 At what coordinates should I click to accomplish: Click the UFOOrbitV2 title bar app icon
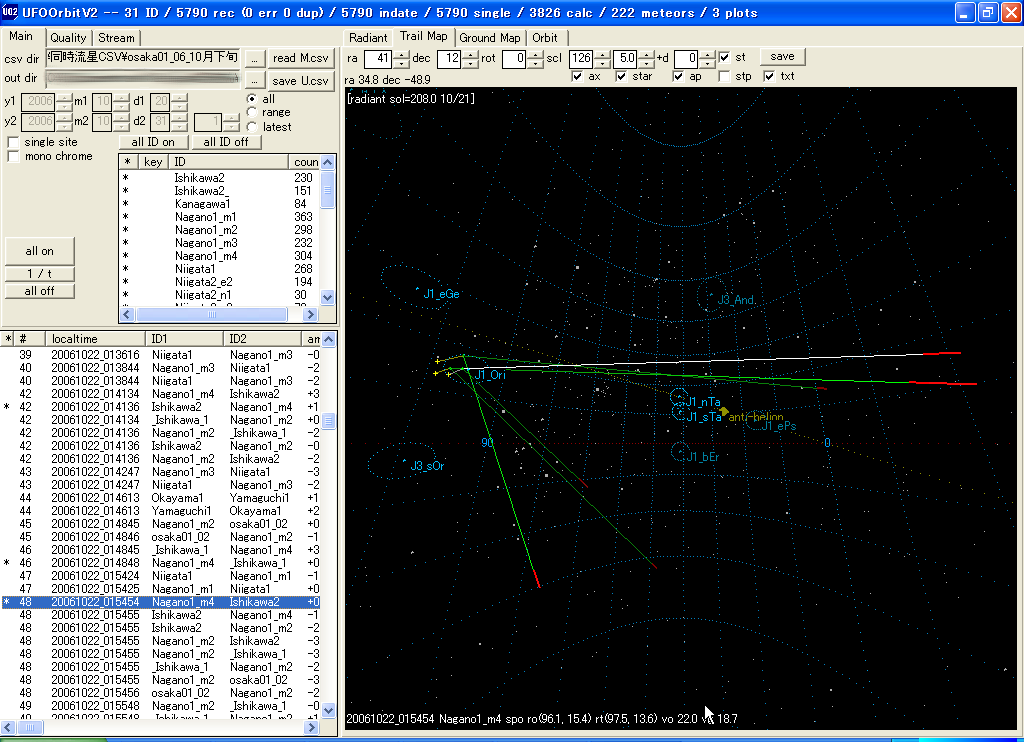[11, 13]
